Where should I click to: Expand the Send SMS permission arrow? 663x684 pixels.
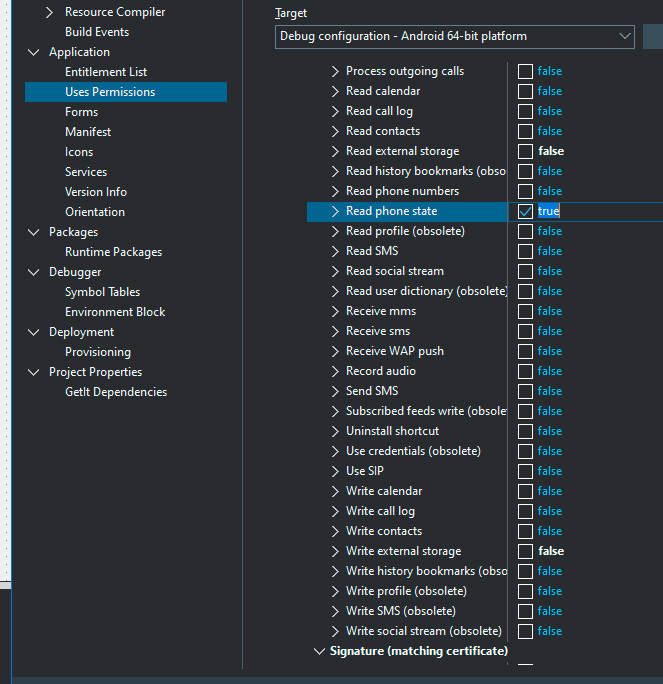(x=335, y=391)
